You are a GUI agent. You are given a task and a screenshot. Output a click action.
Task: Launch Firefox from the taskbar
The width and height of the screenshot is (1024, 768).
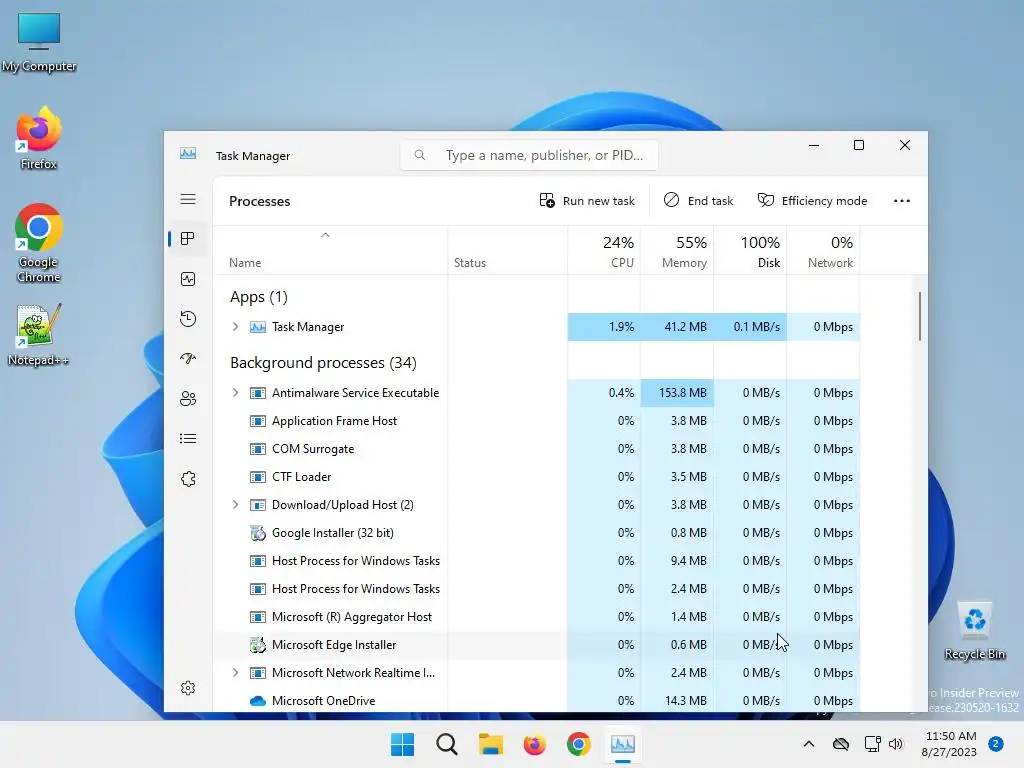point(534,744)
